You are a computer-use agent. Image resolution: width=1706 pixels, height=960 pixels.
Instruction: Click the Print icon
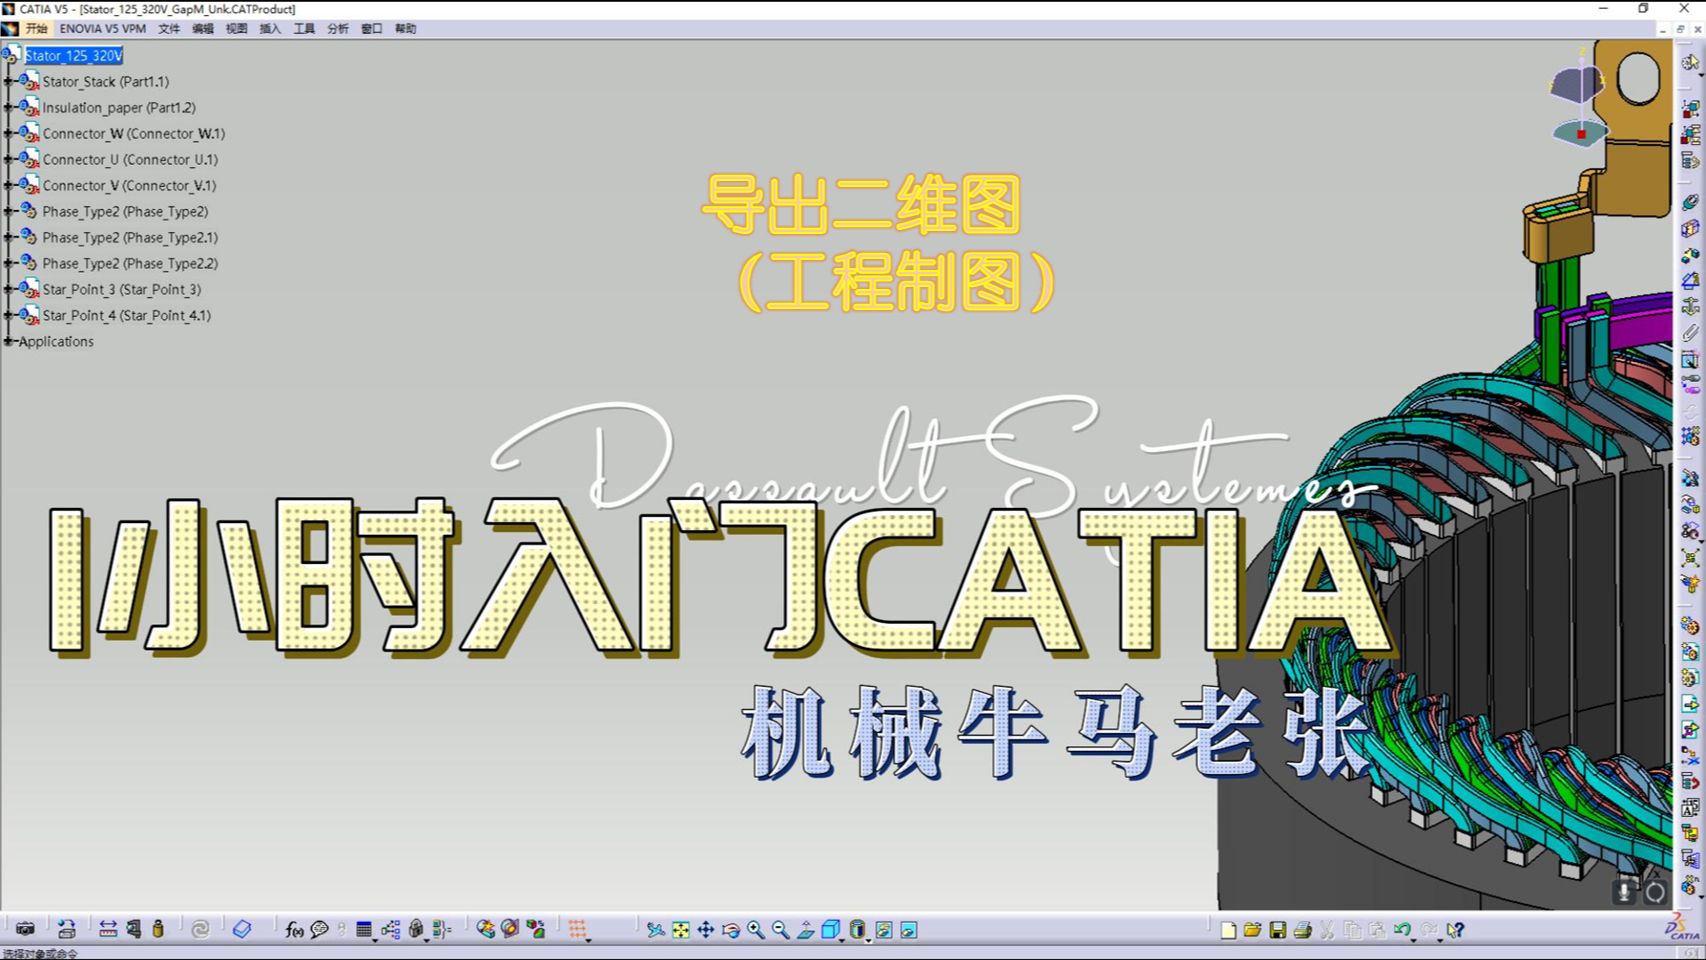click(x=1302, y=929)
